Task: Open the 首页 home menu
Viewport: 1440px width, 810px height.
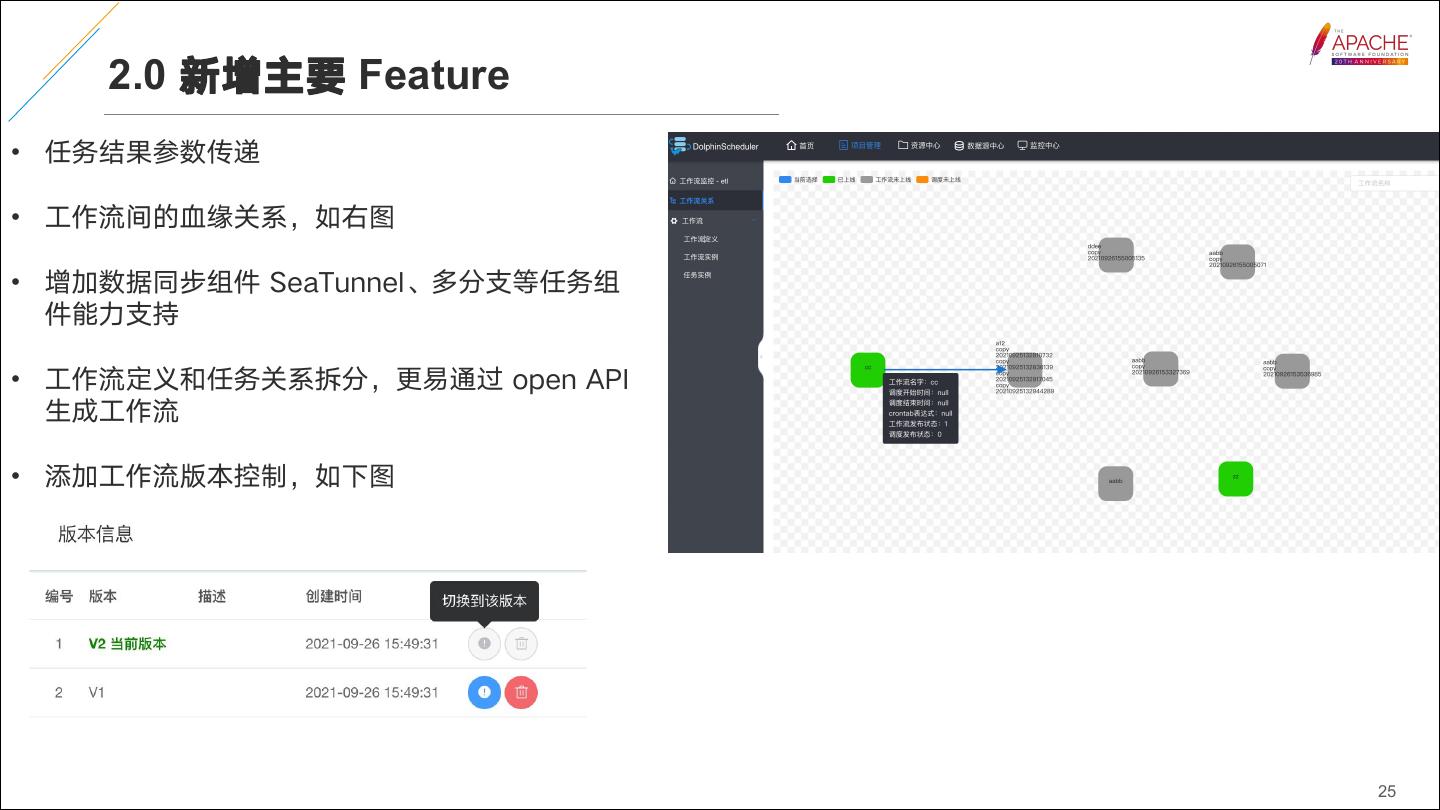Action: (801, 146)
